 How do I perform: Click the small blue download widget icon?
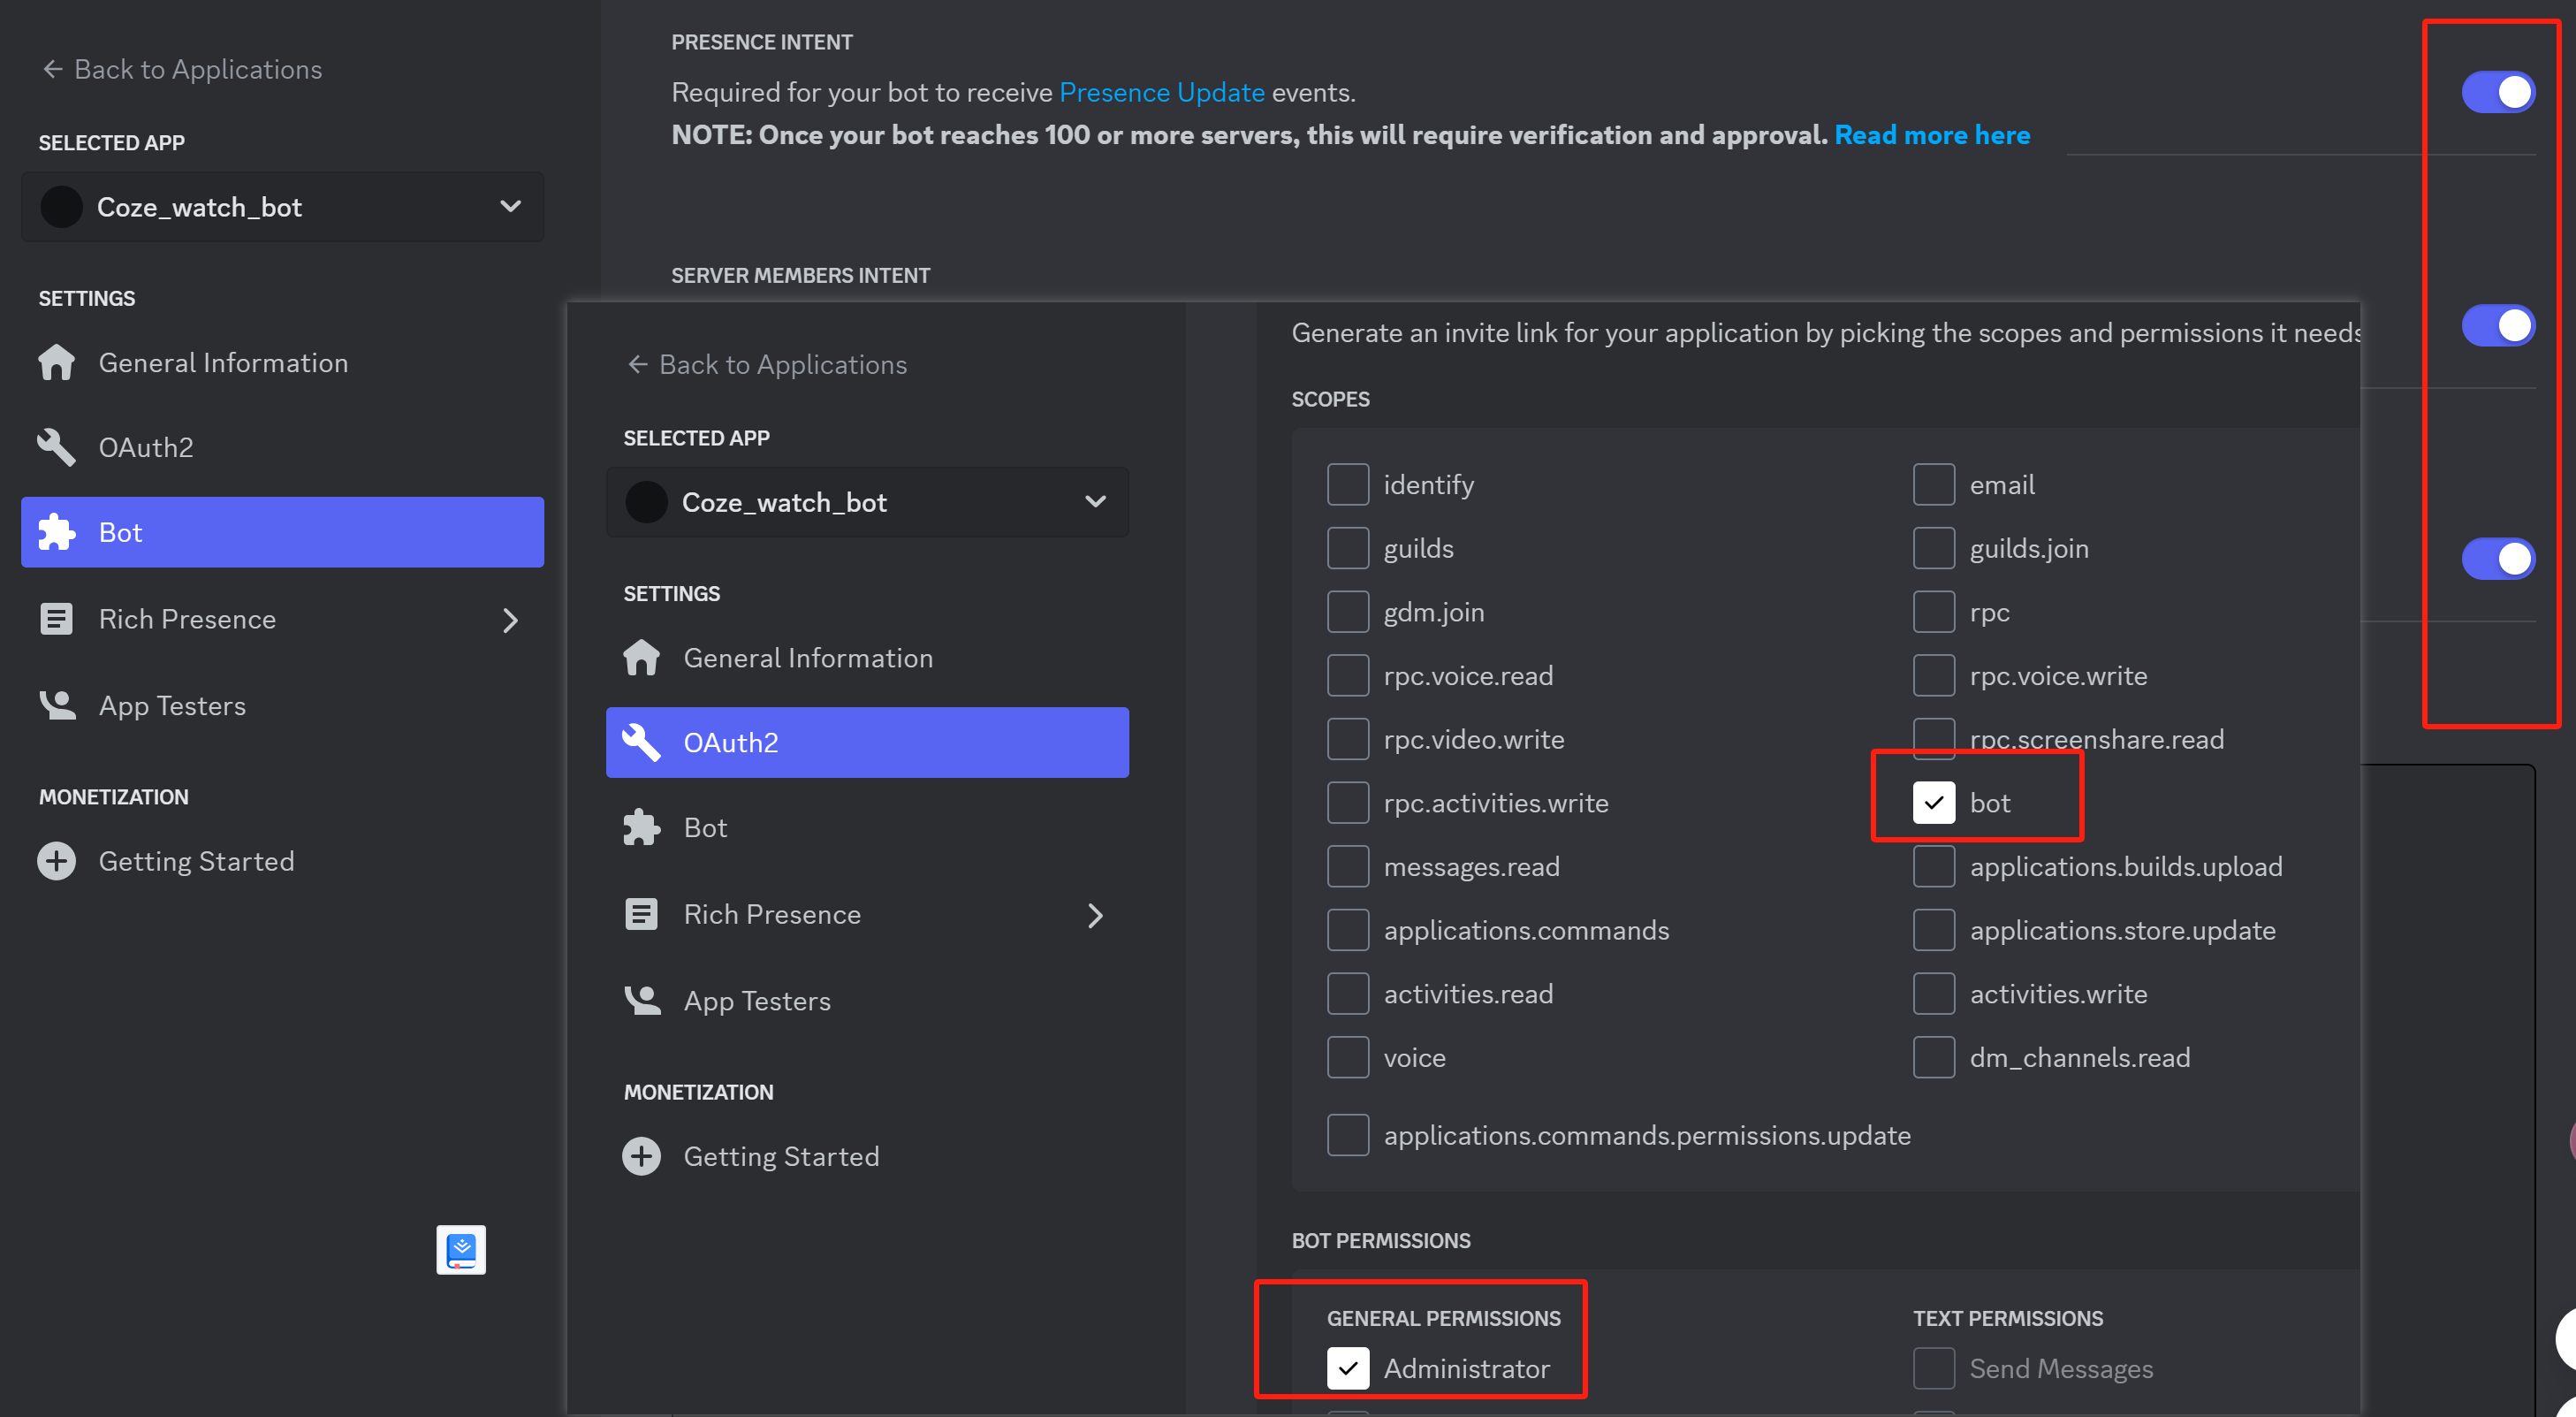tap(461, 1250)
